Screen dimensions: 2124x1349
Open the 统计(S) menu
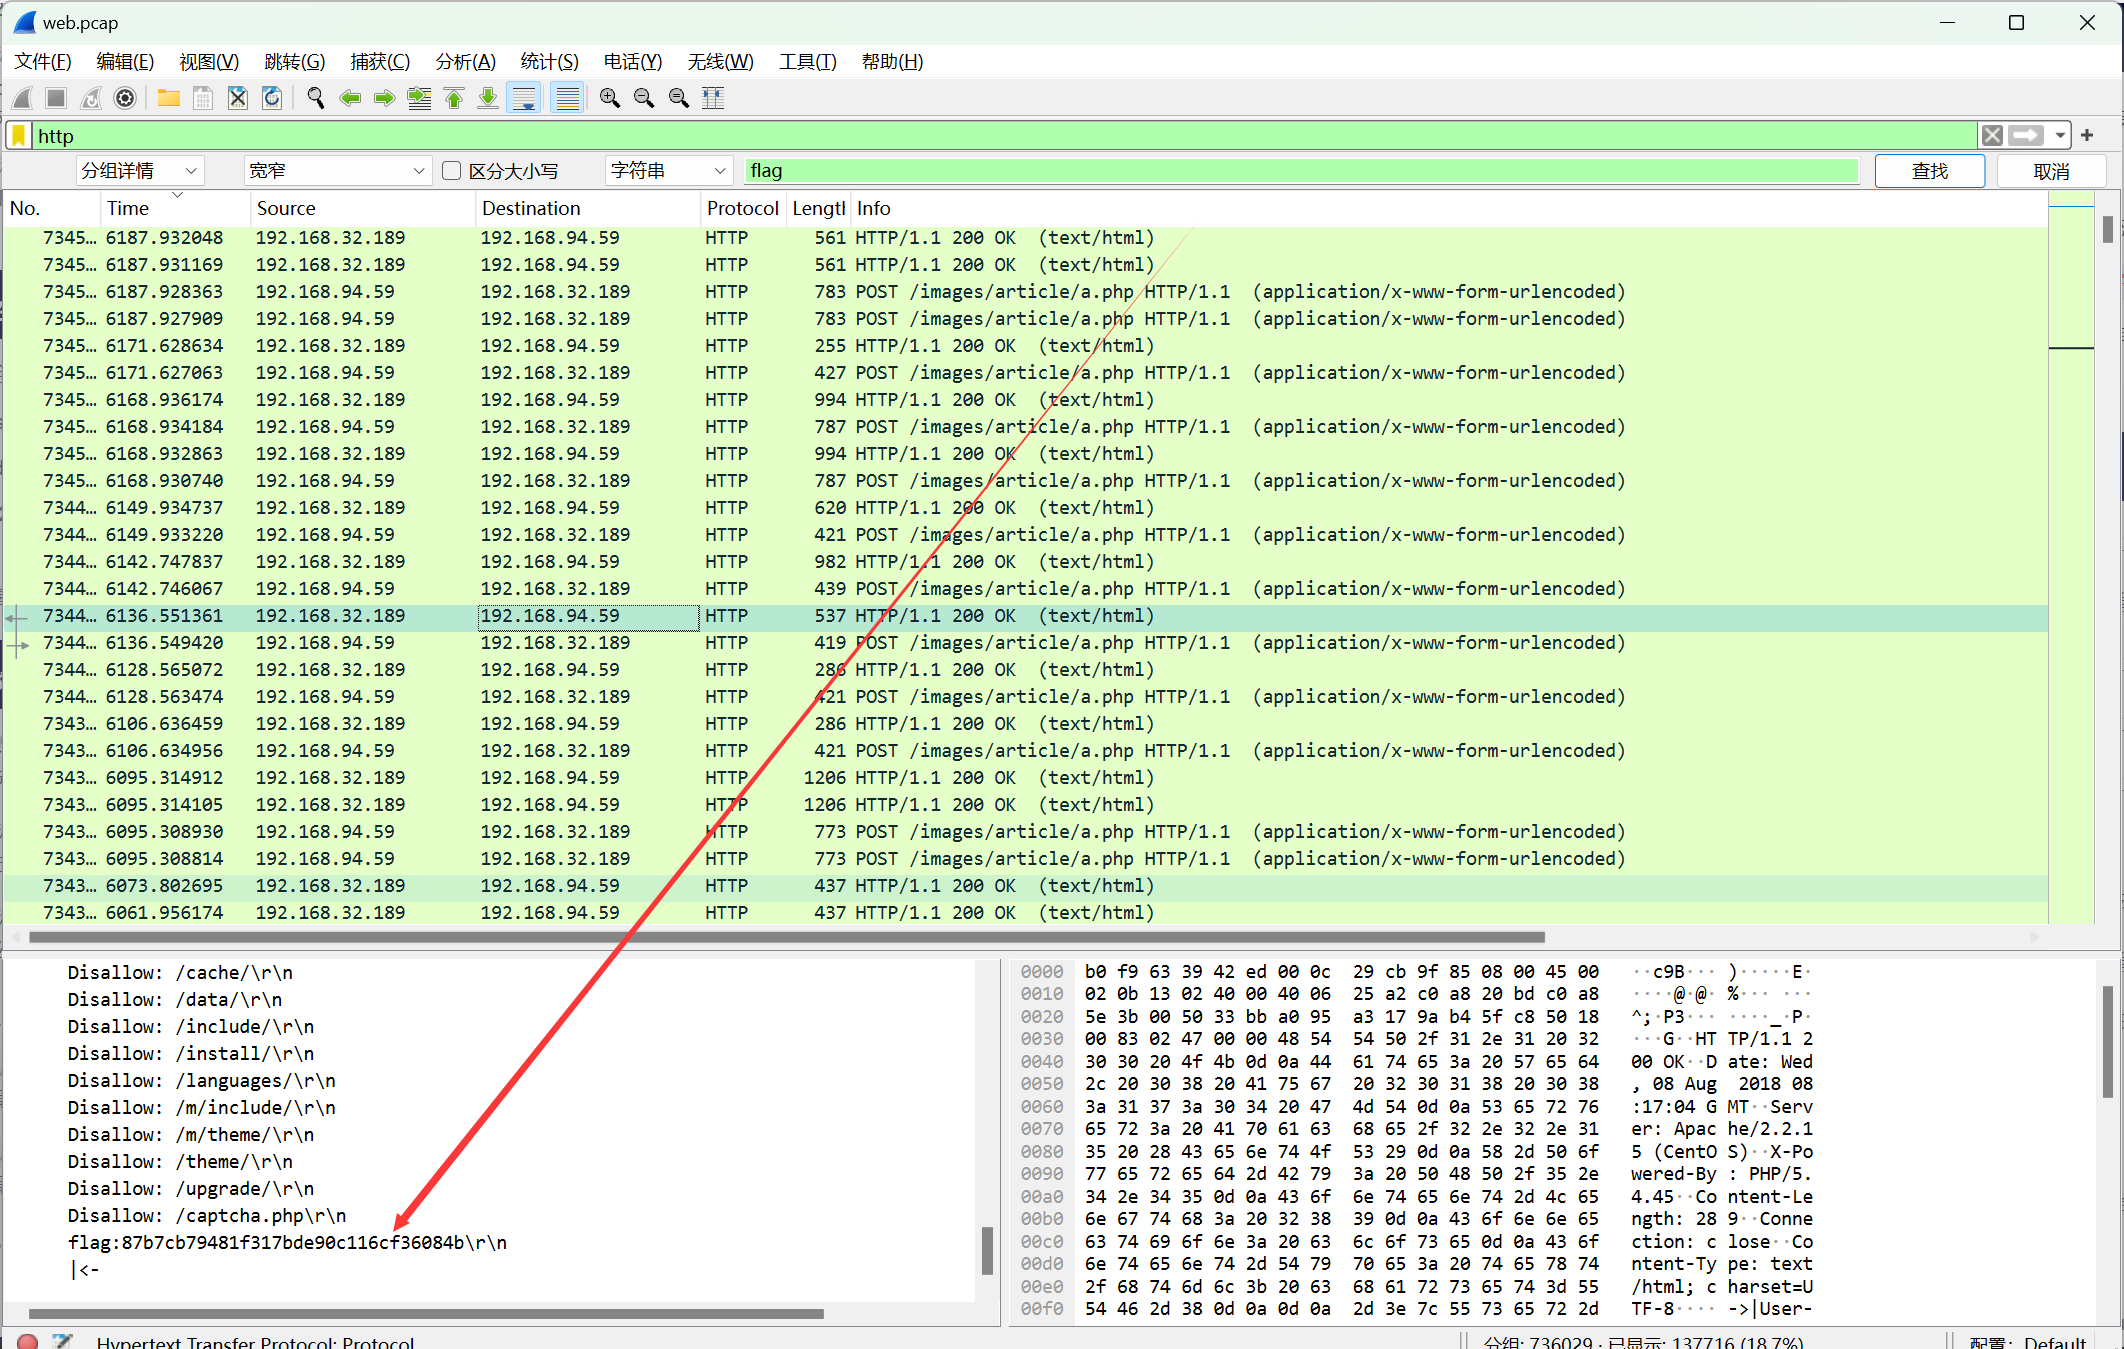pyautogui.click(x=549, y=62)
